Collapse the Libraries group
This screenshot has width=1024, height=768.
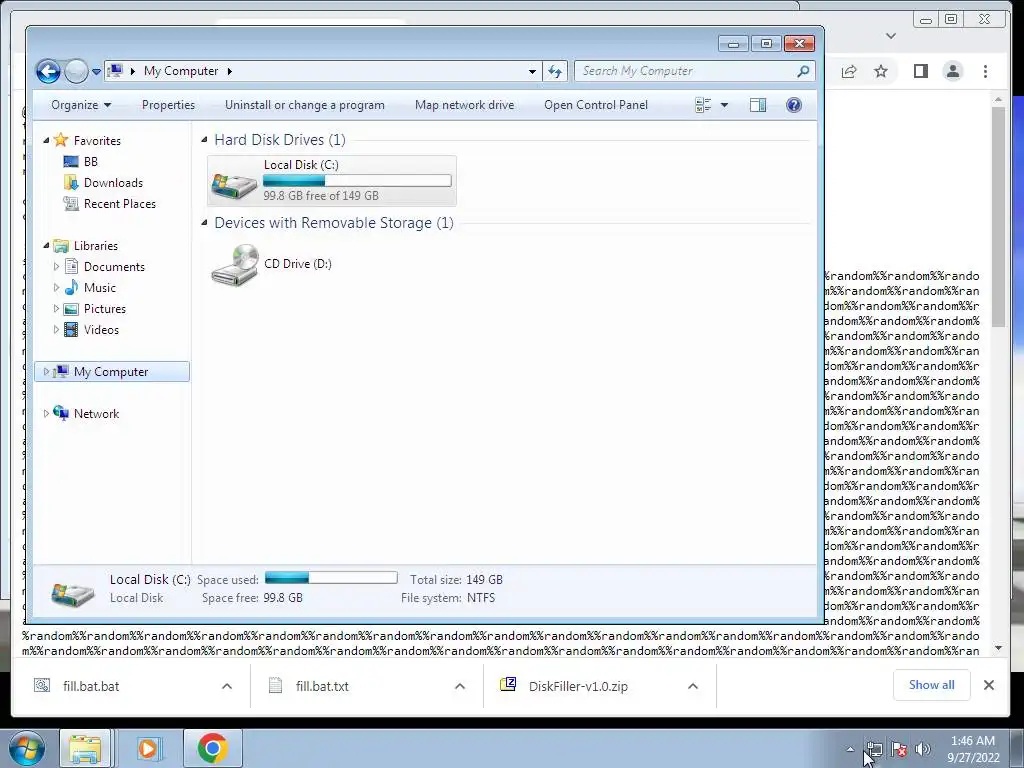click(x=46, y=246)
